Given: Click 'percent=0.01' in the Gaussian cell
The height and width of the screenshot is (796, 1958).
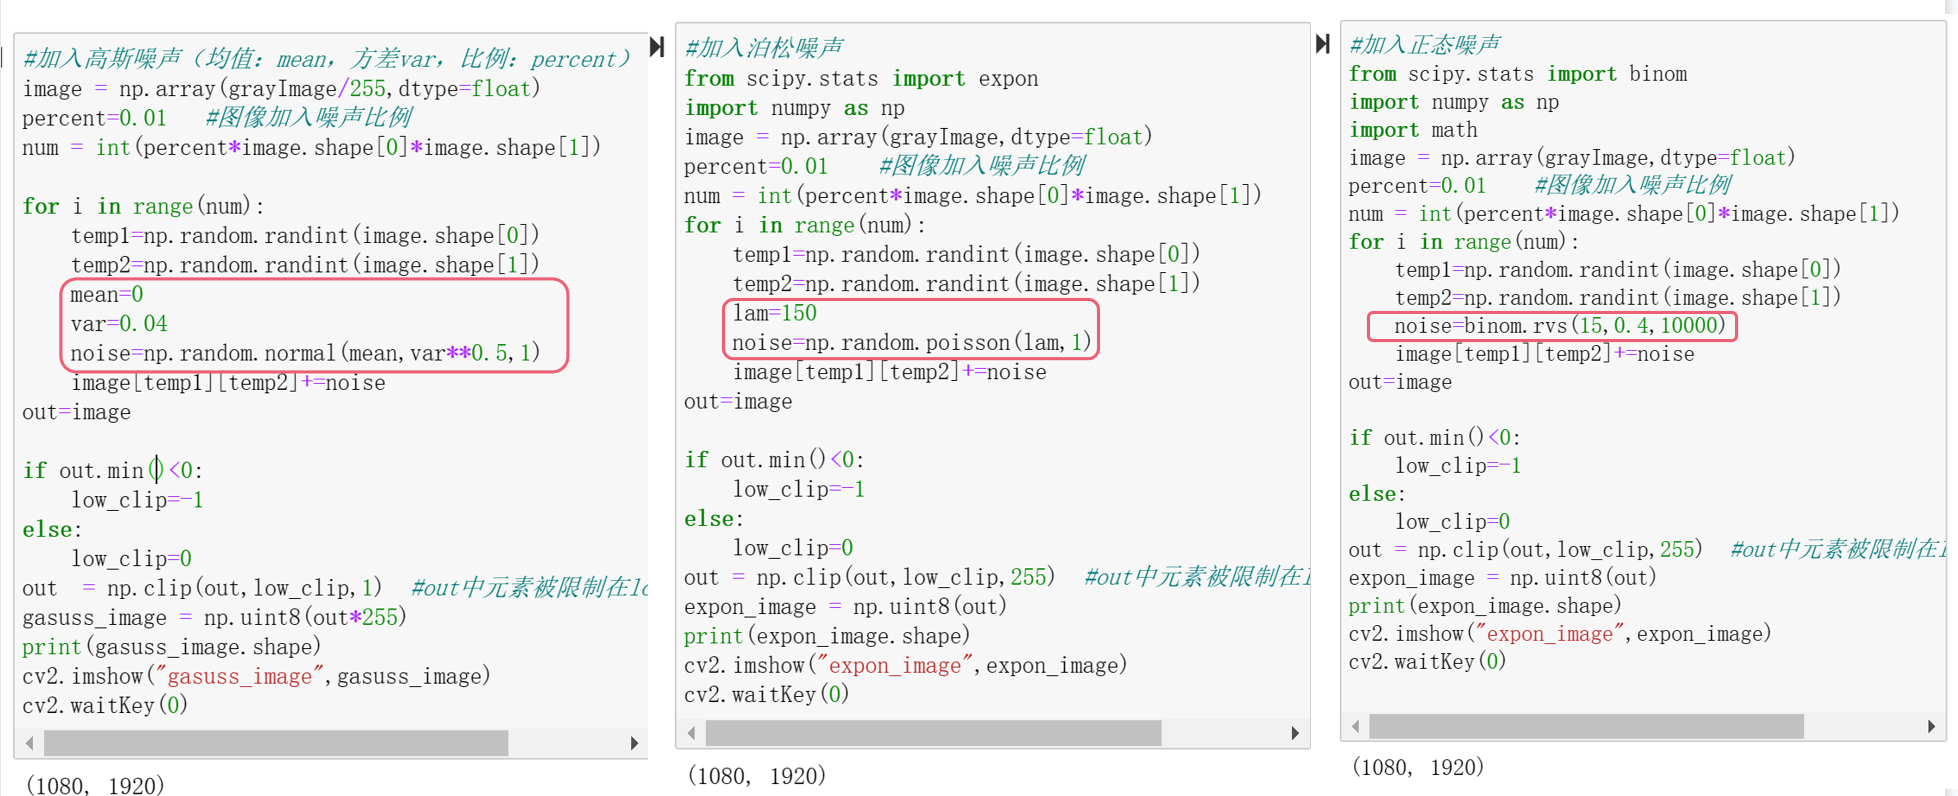Looking at the screenshot, I should [x=94, y=118].
